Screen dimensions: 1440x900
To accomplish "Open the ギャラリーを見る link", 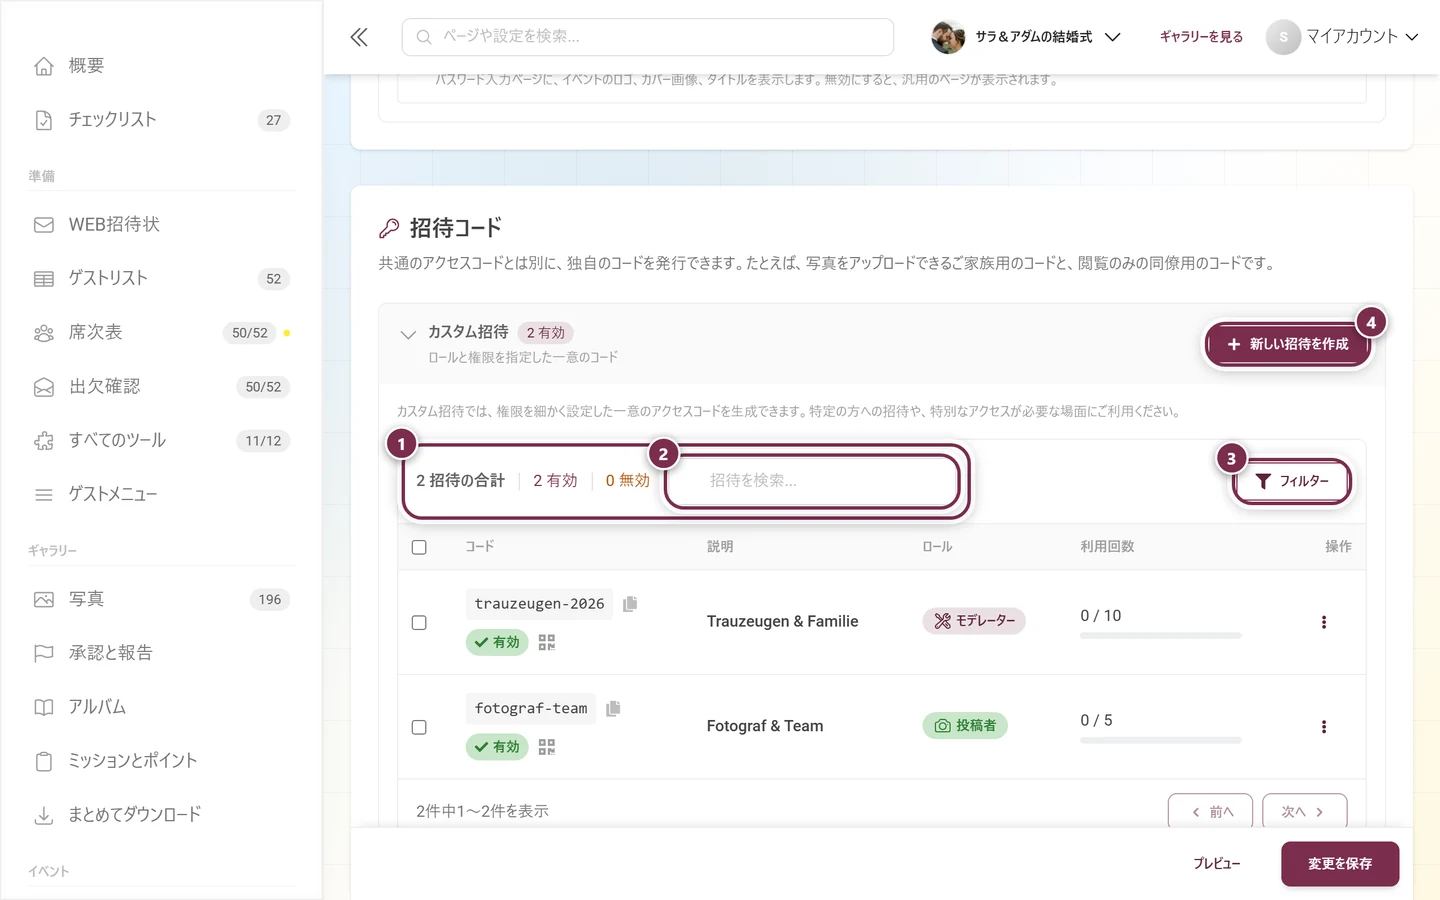I will point(1201,37).
